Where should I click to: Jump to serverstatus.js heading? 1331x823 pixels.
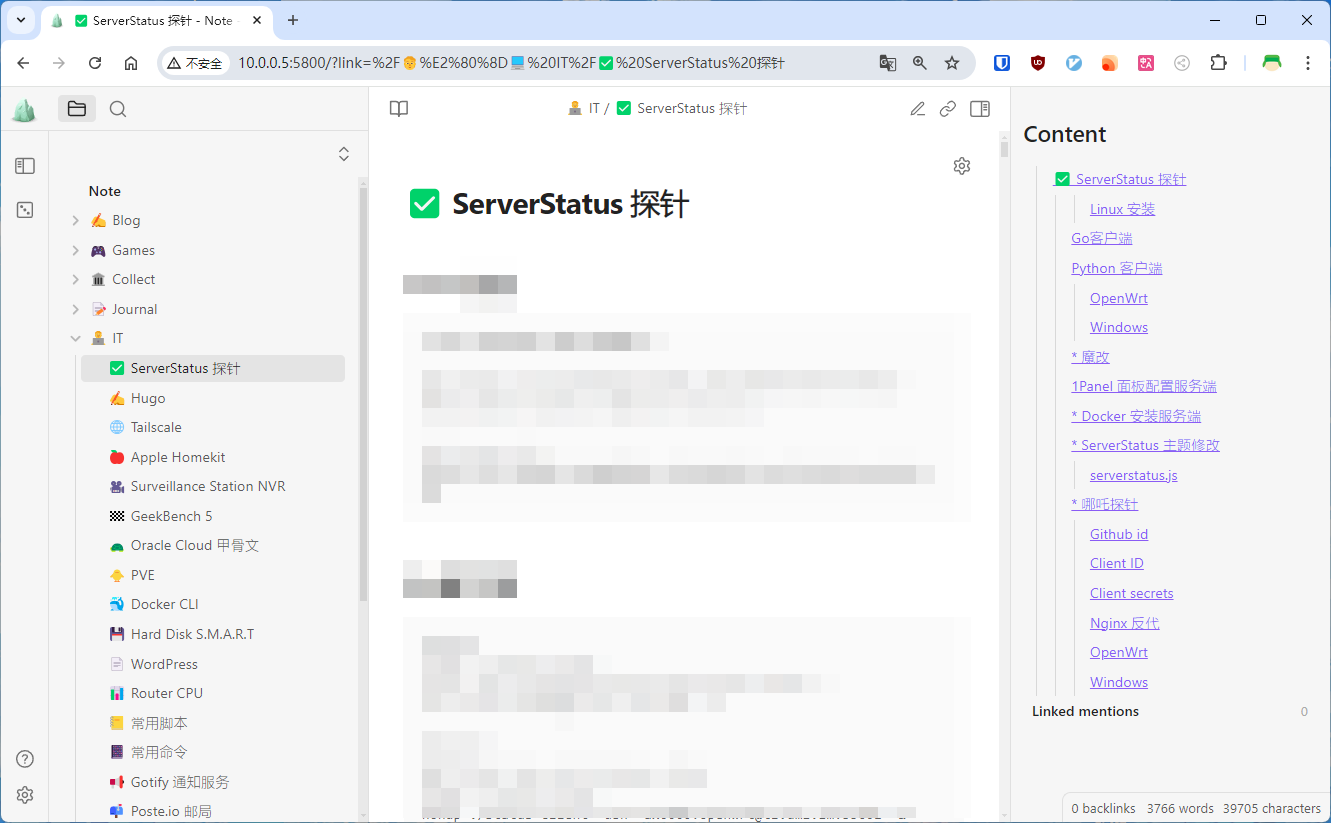pos(1134,475)
